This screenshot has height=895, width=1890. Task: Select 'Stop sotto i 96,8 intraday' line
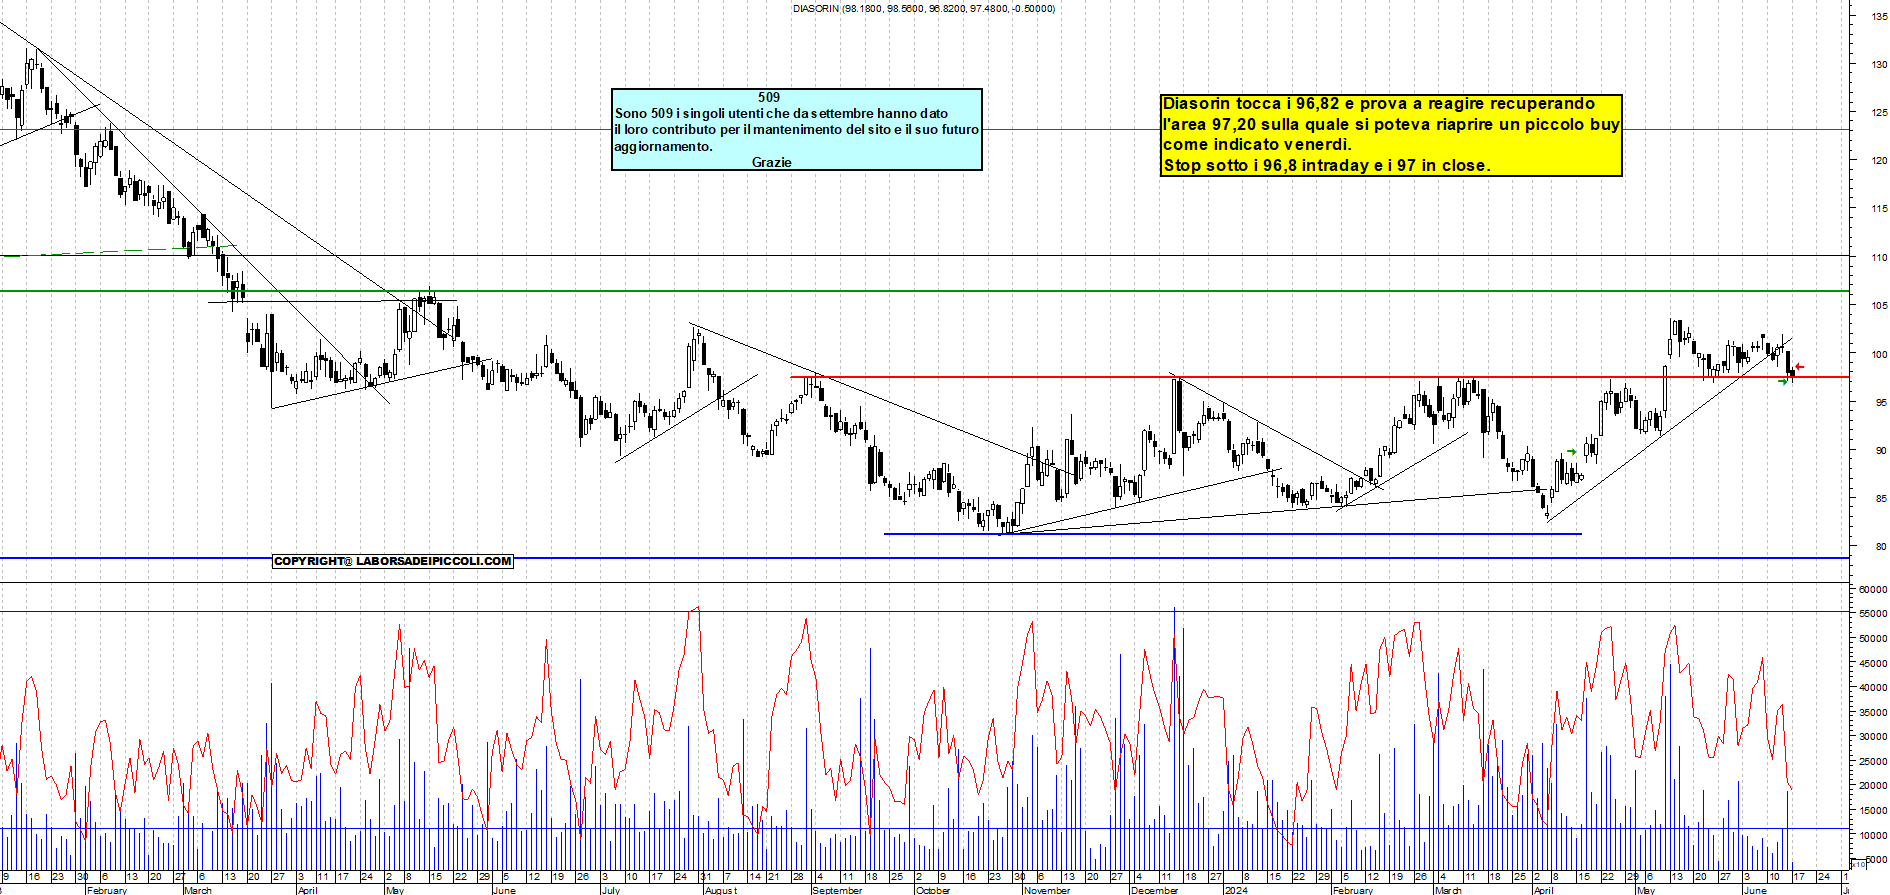point(1326,166)
